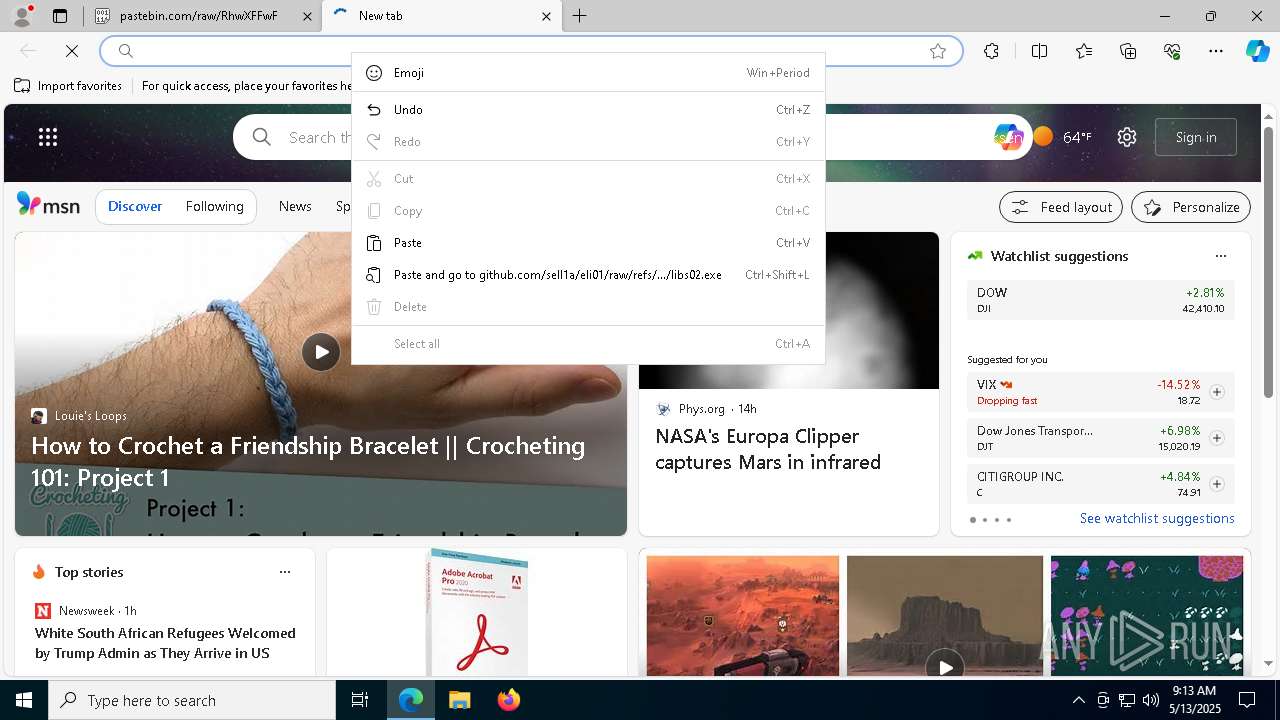This screenshot has width=1280, height=720.
Task: Click the volume icon in the tray
Action: tap(1150, 700)
